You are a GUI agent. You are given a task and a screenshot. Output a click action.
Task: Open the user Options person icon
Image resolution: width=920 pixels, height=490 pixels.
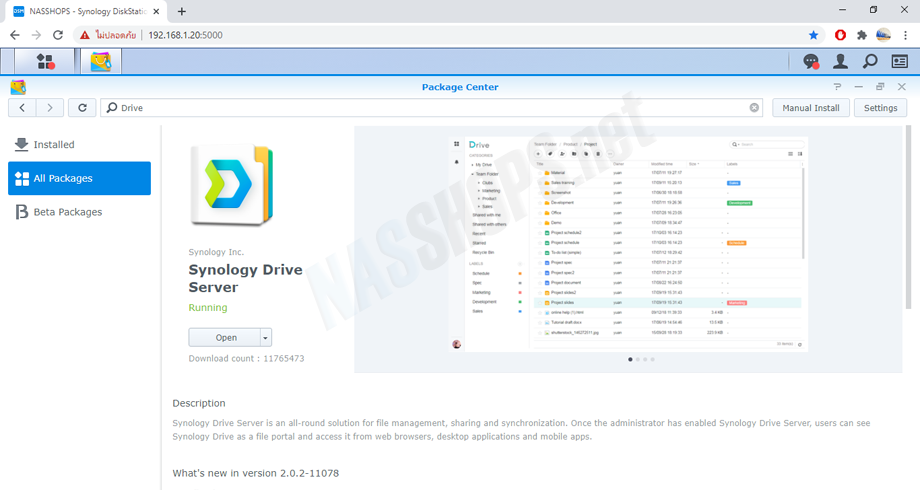click(840, 61)
